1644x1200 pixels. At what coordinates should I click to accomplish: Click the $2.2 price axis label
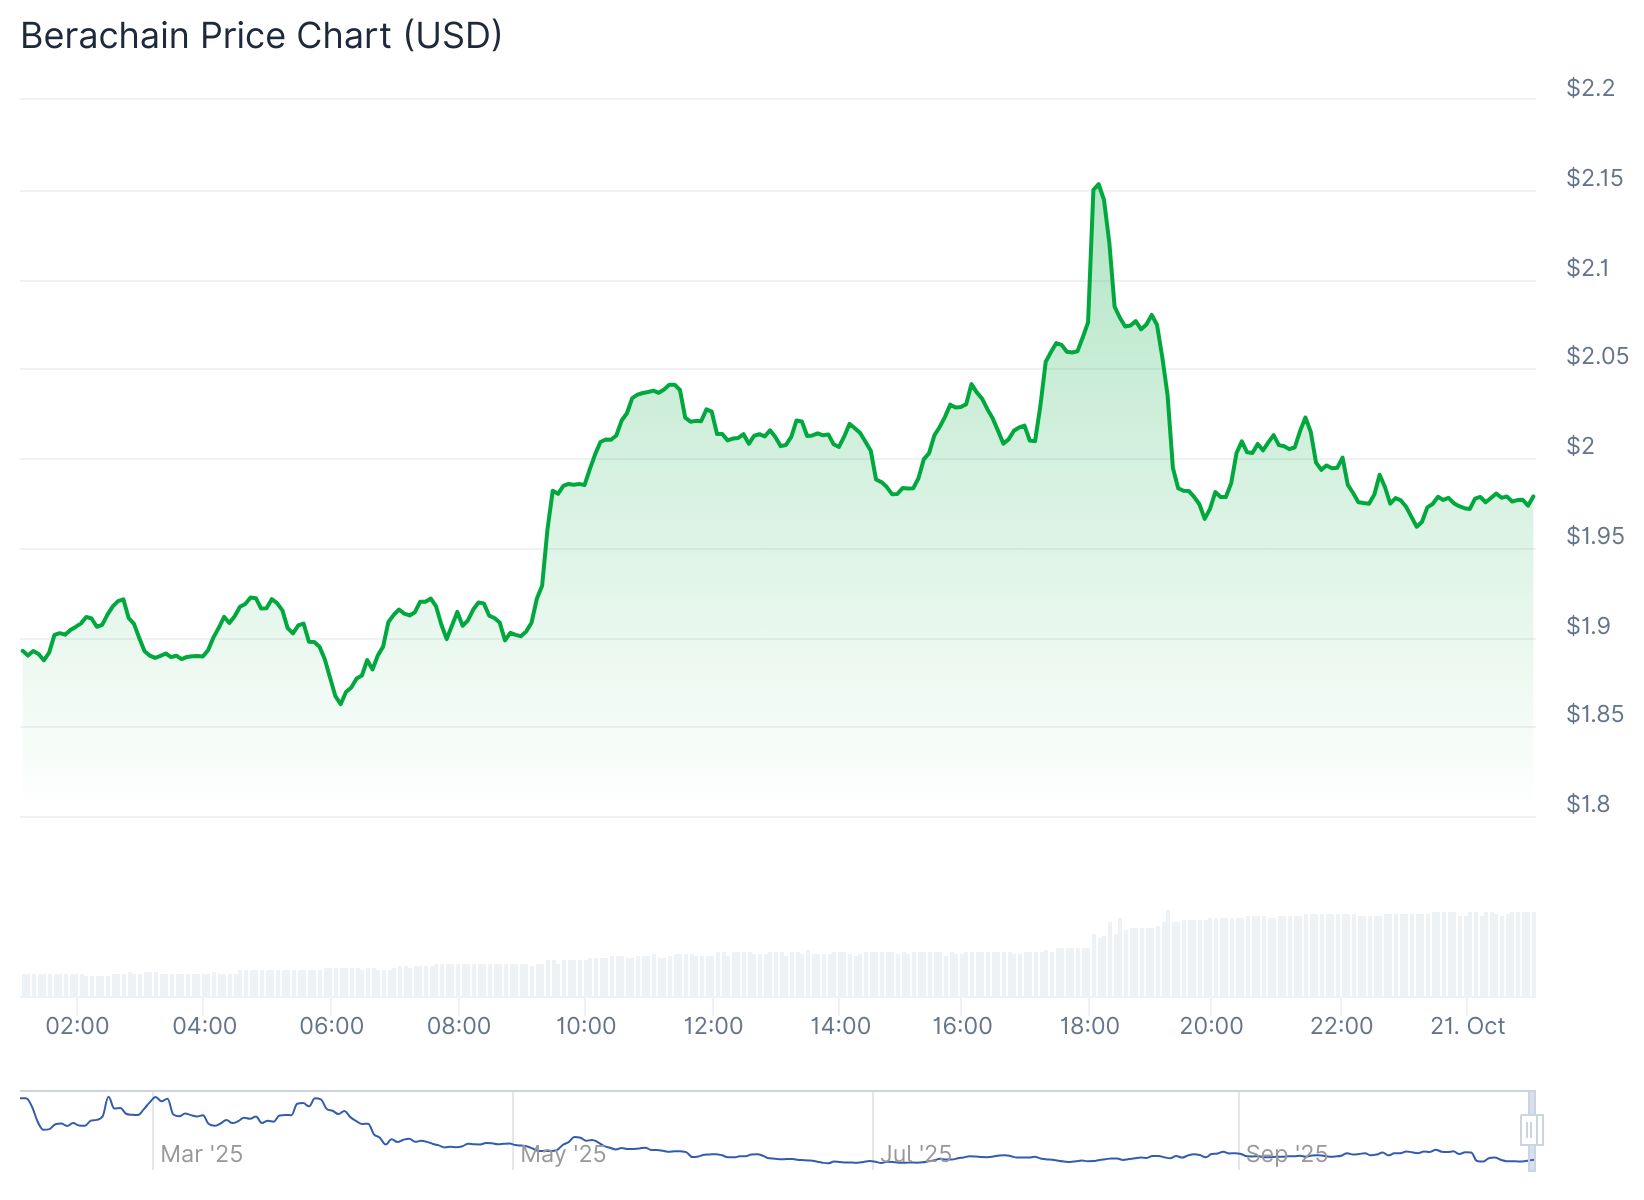coord(1590,88)
